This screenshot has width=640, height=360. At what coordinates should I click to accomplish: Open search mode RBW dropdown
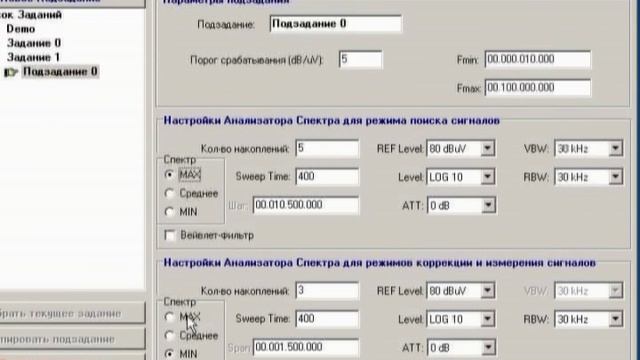(x=615, y=177)
